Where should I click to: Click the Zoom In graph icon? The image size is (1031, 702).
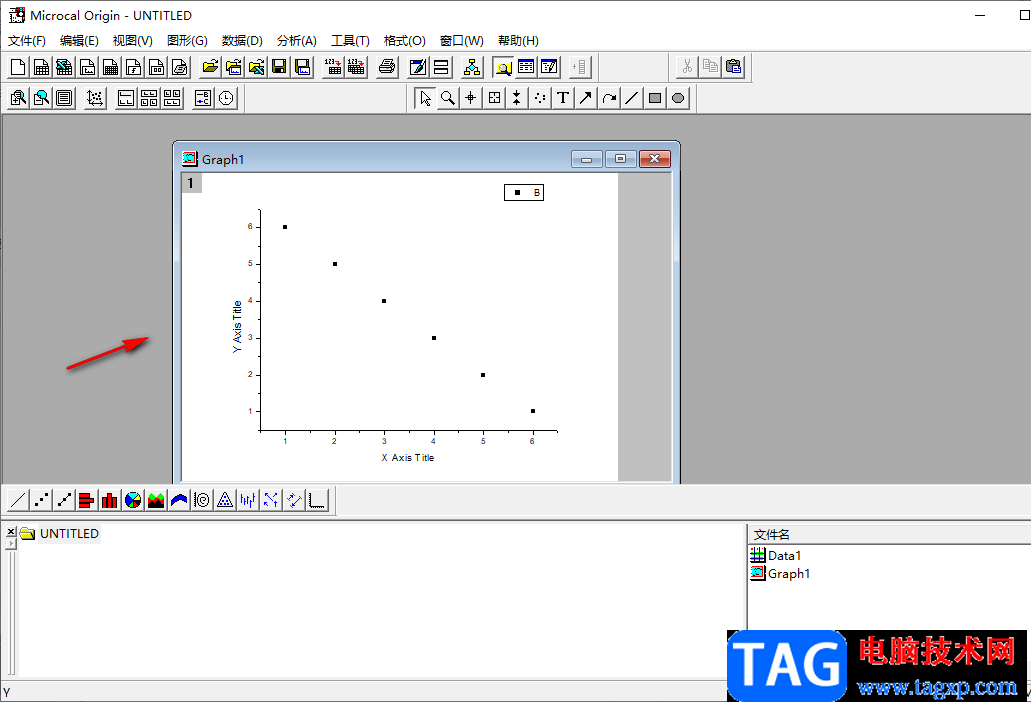(x=18, y=99)
